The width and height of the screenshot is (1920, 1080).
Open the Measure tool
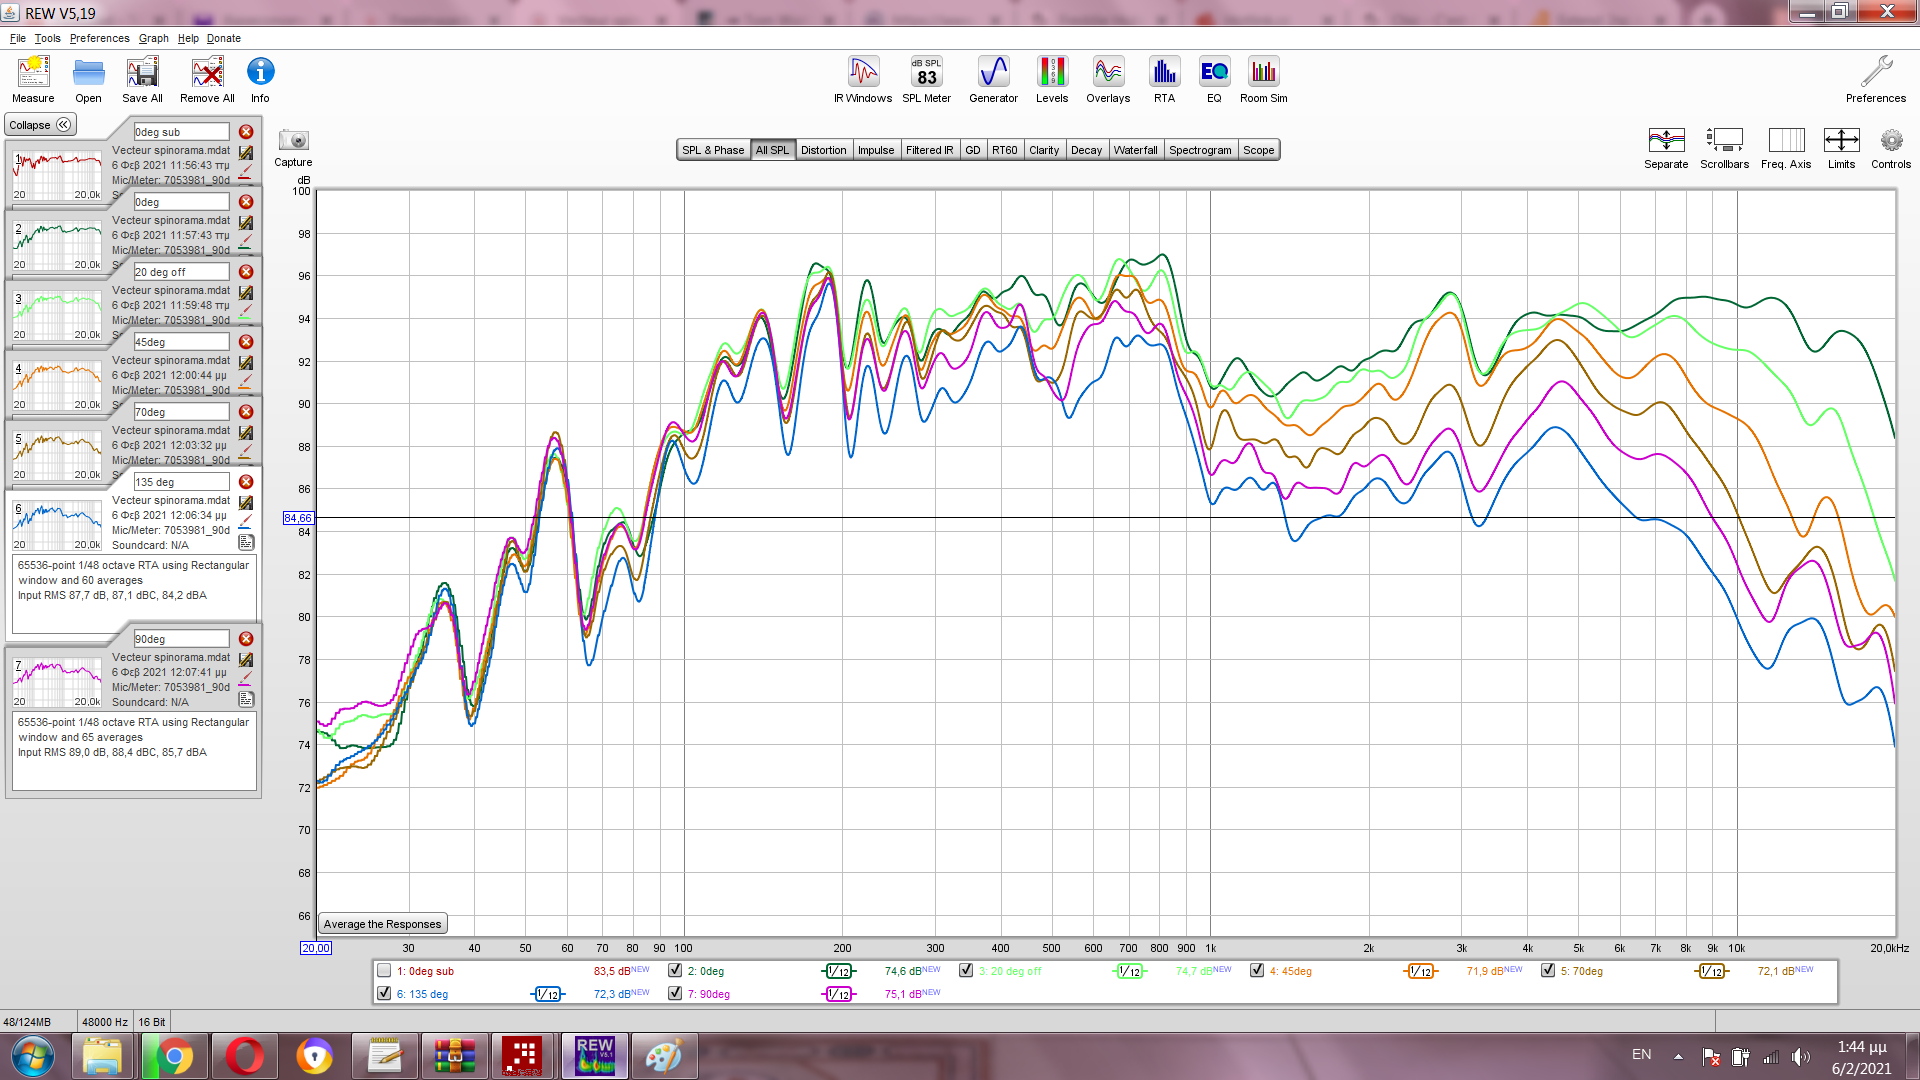(x=33, y=79)
